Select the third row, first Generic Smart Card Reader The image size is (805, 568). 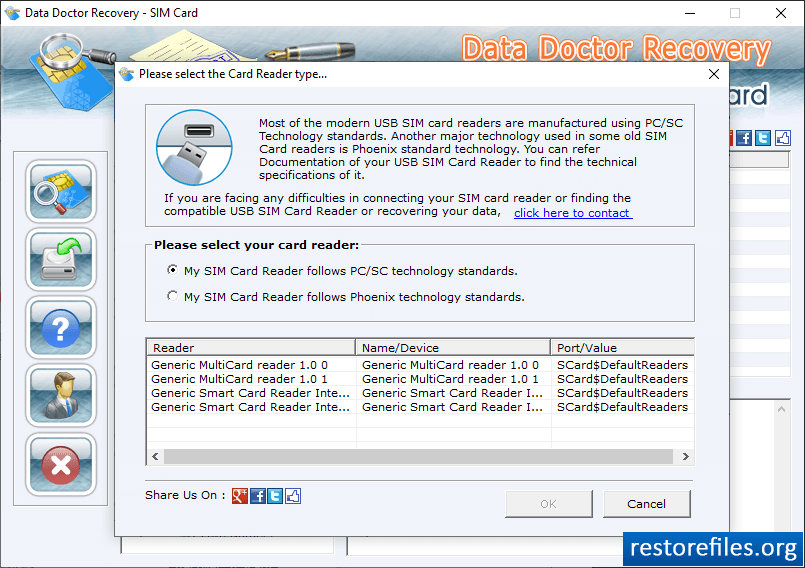420,393
